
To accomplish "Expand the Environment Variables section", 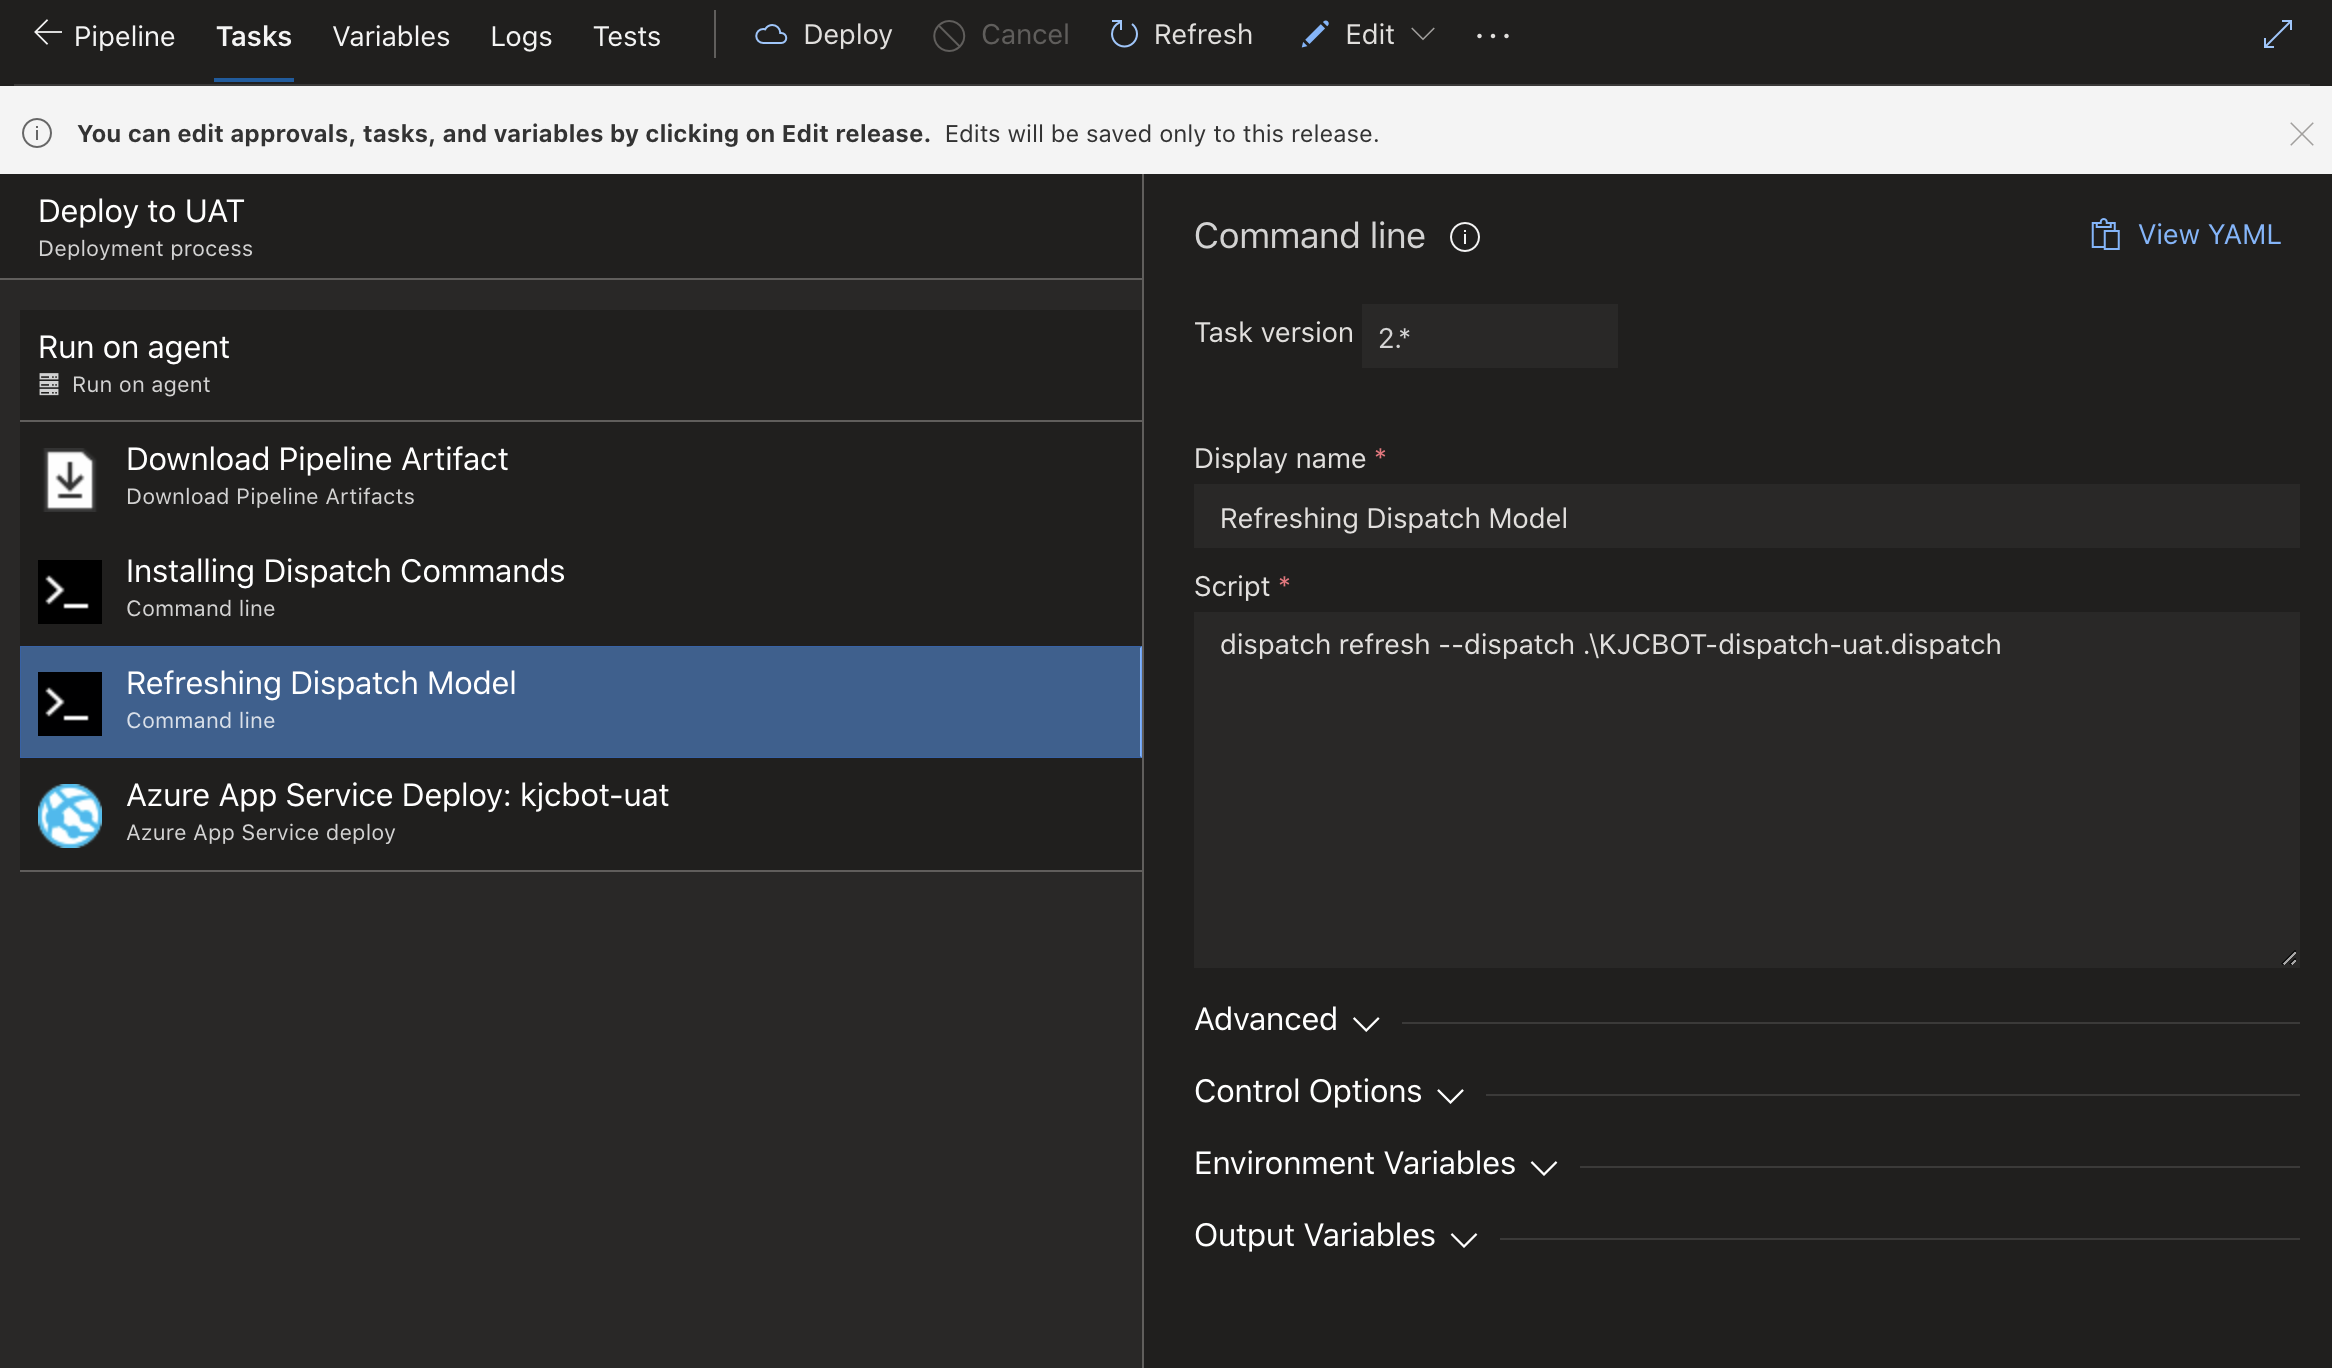I will click(1376, 1164).
